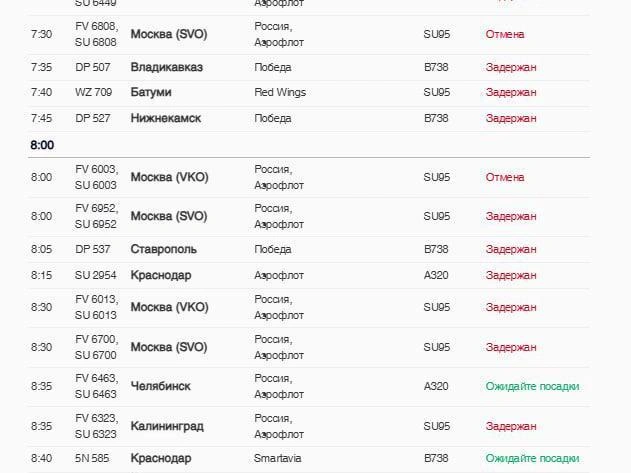
Task: Click Ожидайте посадки status for the Челябинск flight
Action: click(x=532, y=386)
